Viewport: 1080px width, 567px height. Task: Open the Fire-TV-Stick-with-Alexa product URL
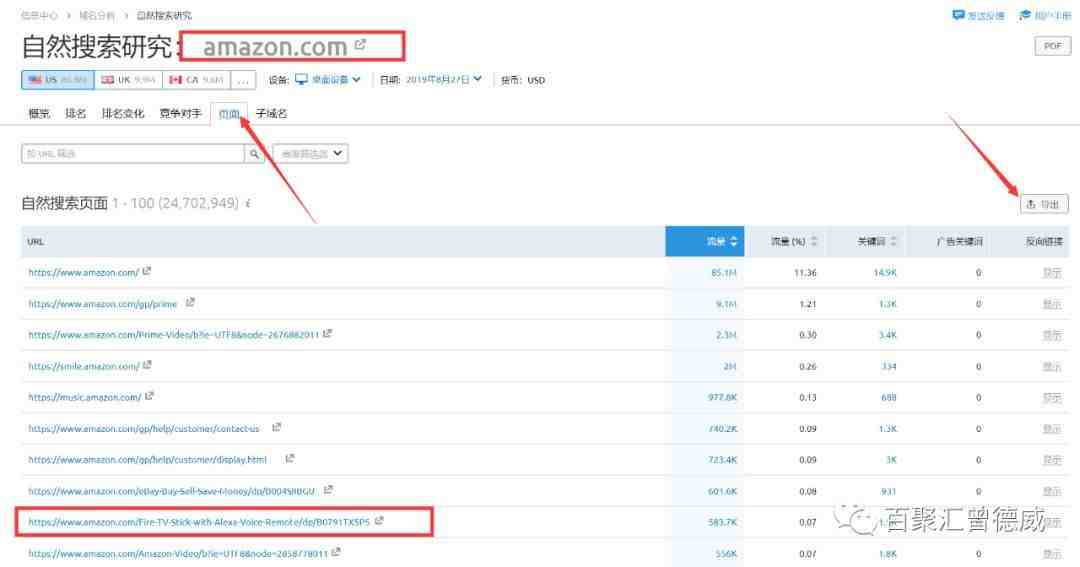point(199,522)
